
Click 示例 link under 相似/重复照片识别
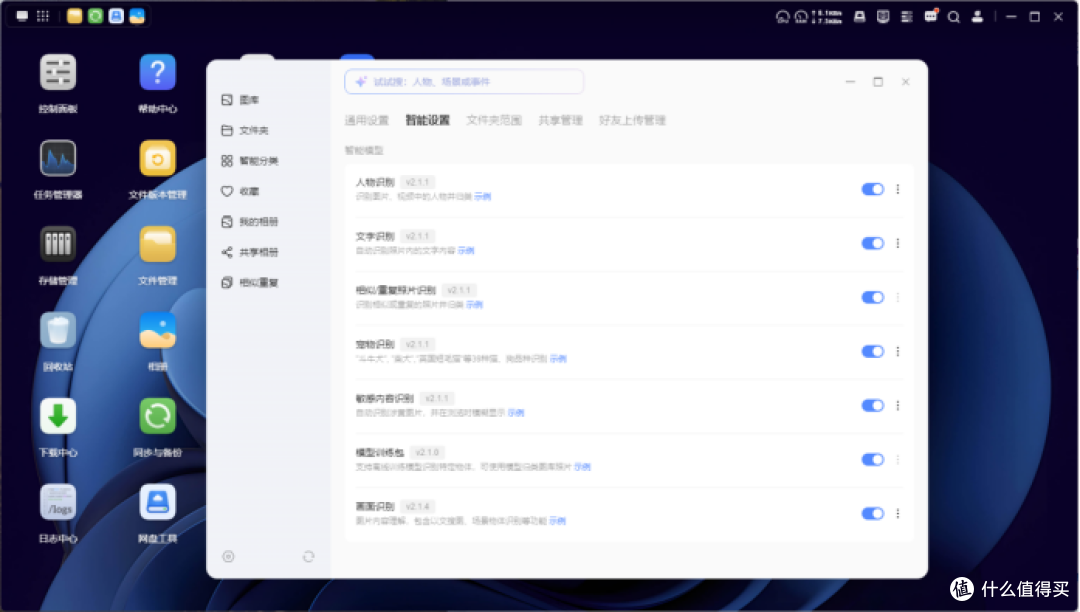click(475, 305)
